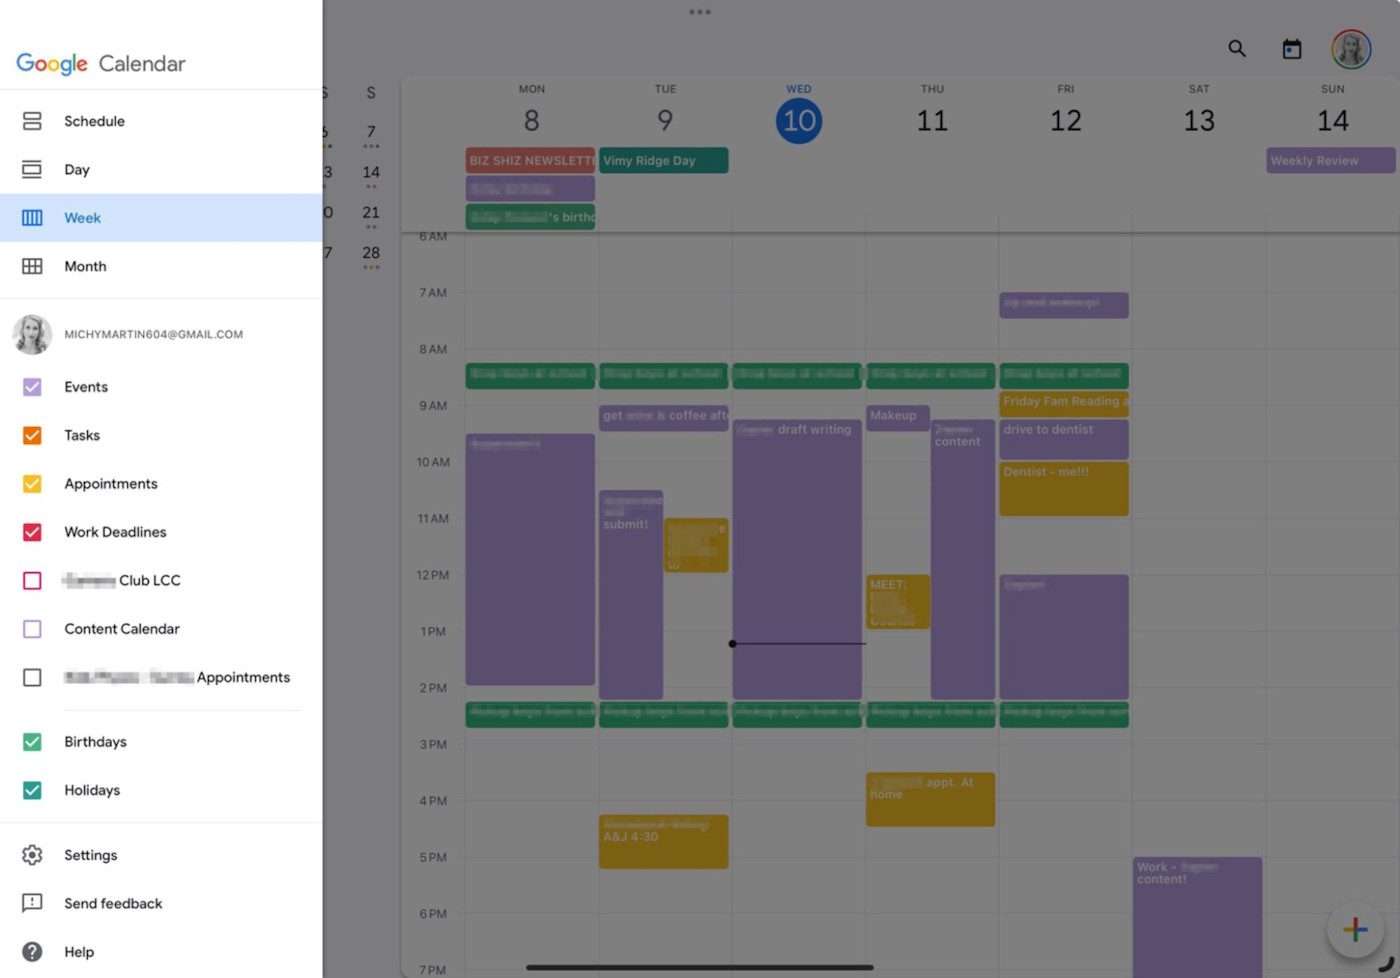Enable the bottom unchecked Appointments checkbox
The height and width of the screenshot is (978, 1400).
(x=32, y=677)
